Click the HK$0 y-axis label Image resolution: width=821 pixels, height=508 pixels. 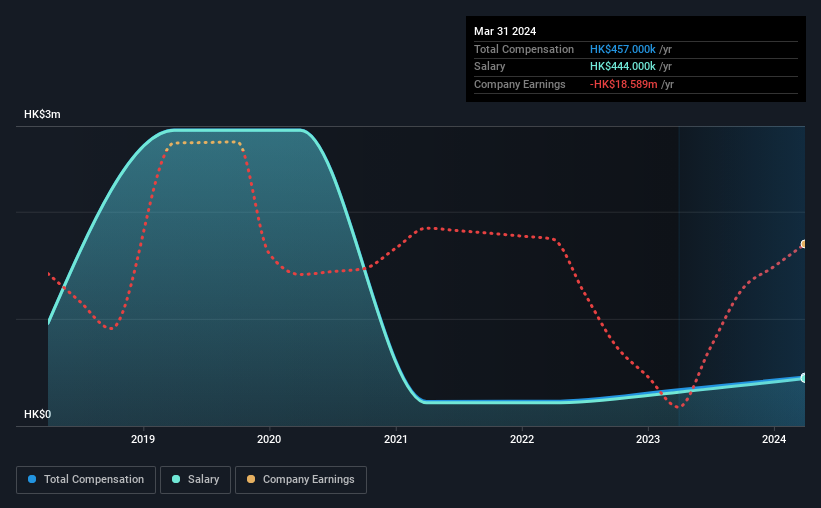click(x=38, y=414)
